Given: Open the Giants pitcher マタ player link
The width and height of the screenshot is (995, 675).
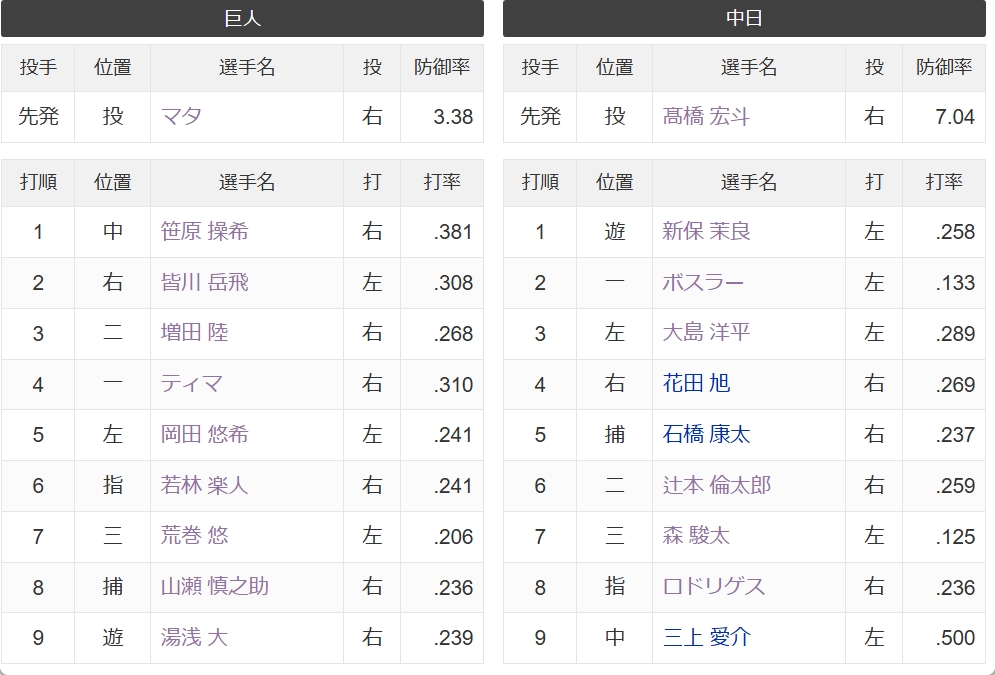Looking at the screenshot, I should pos(181,117).
